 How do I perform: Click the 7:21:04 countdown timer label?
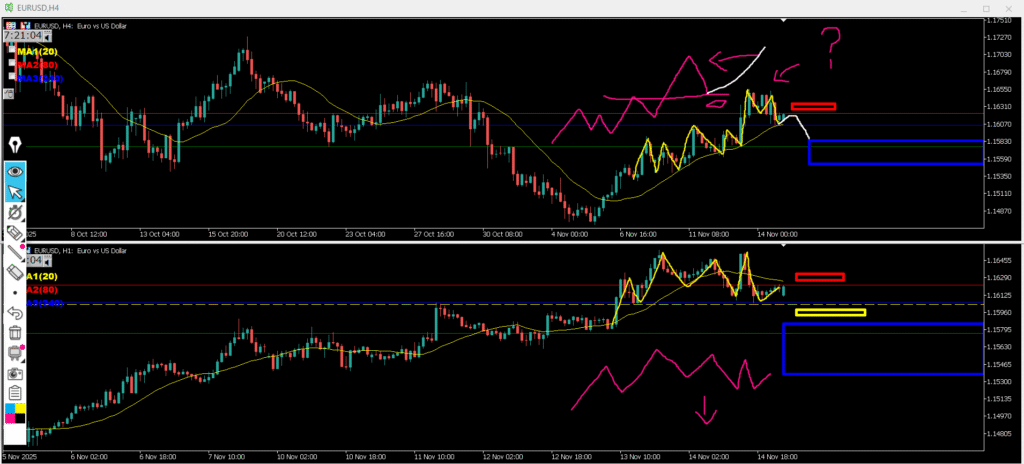tap(23, 36)
